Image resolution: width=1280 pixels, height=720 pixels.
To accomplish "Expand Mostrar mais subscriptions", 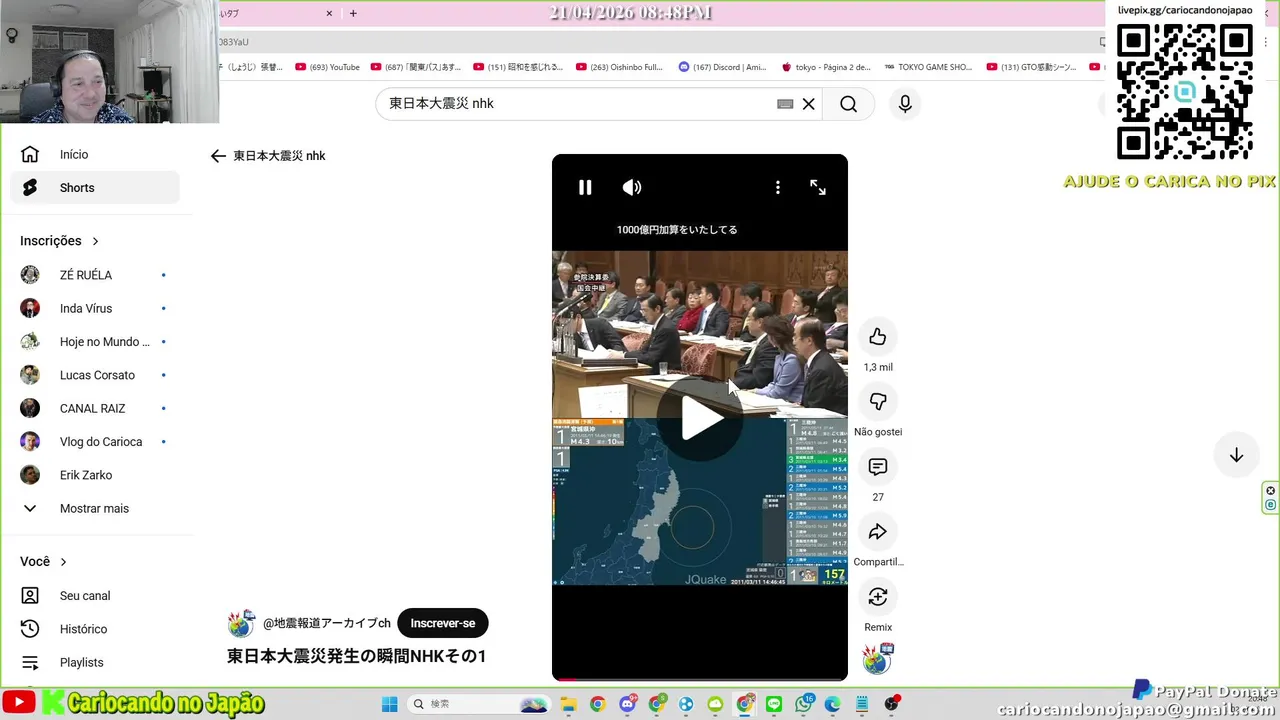I will click(95, 508).
